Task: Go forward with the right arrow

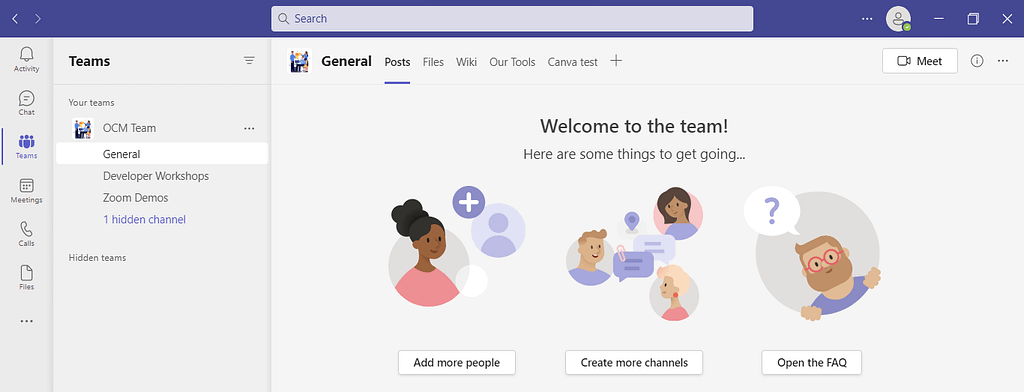Action: (38, 19)
